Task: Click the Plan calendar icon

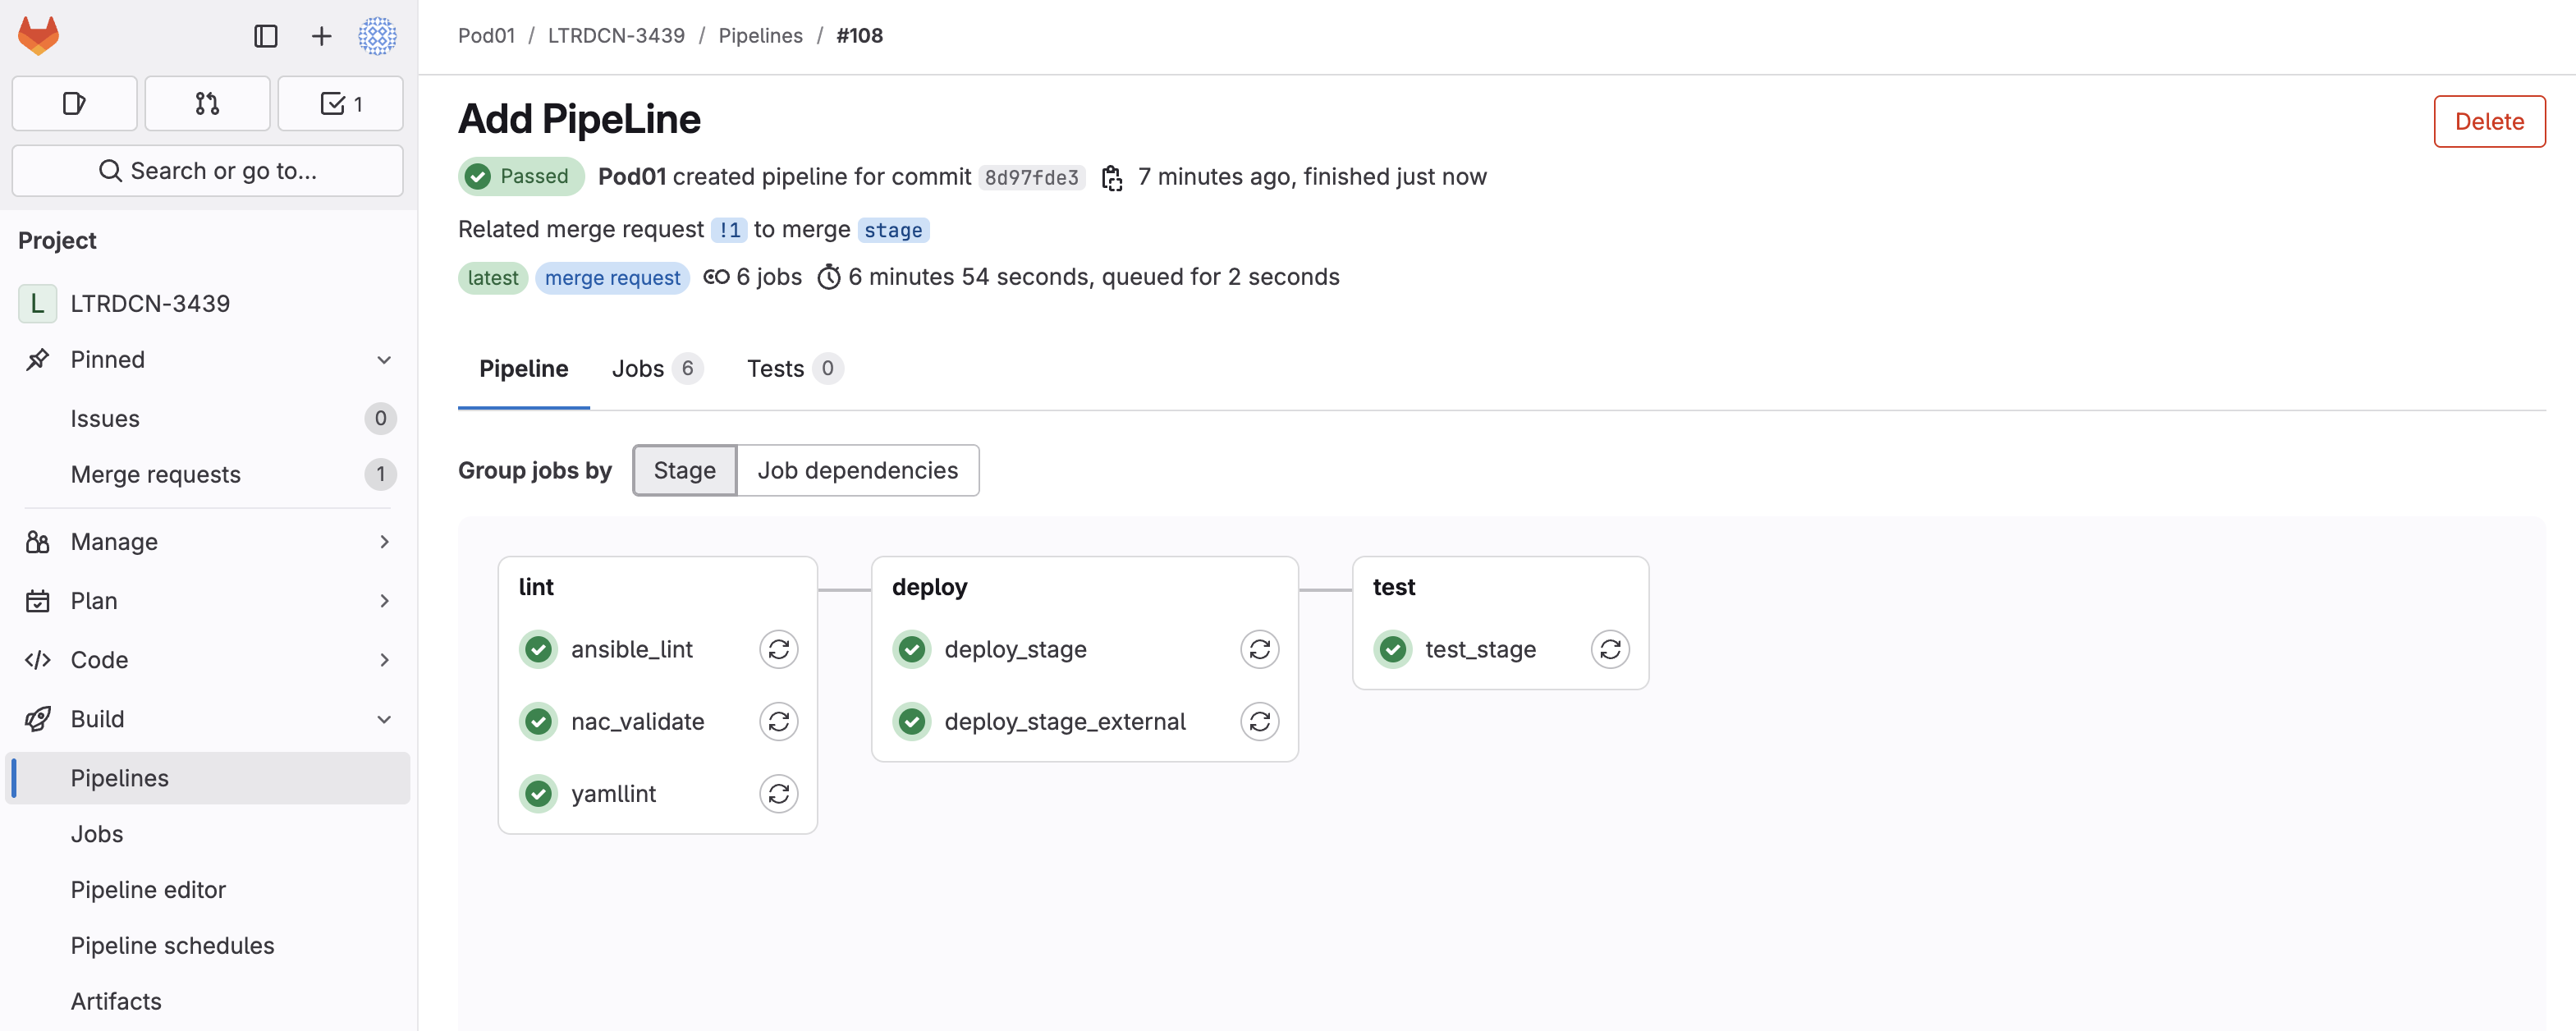Action: click(x=38, y=601)
